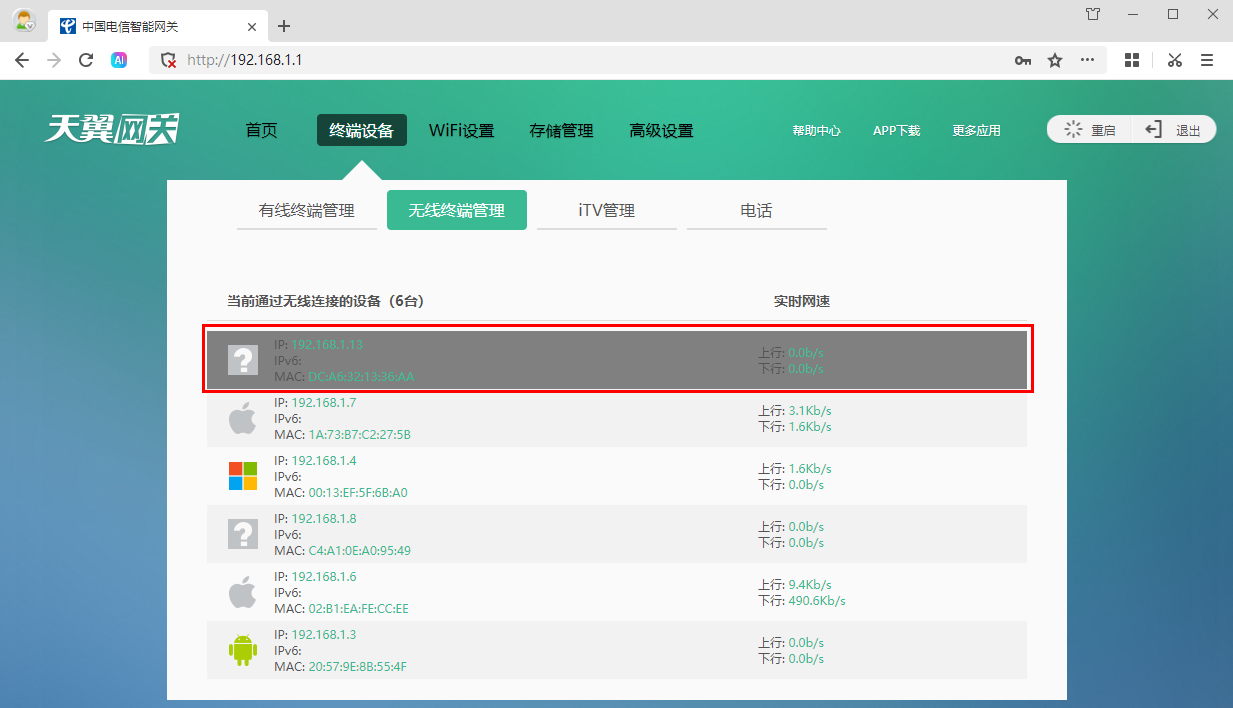Click the 重启 restart button

[x=1091, y=130]
